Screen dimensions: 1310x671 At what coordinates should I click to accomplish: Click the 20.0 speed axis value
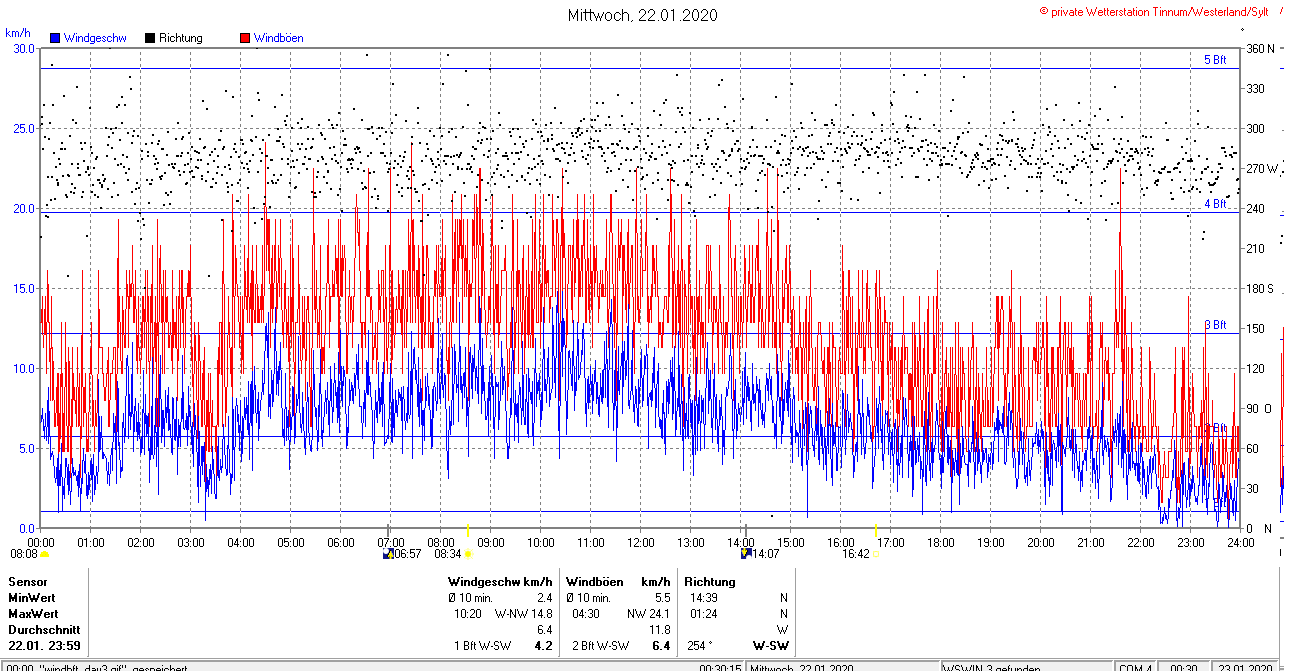tap(24, 208)
